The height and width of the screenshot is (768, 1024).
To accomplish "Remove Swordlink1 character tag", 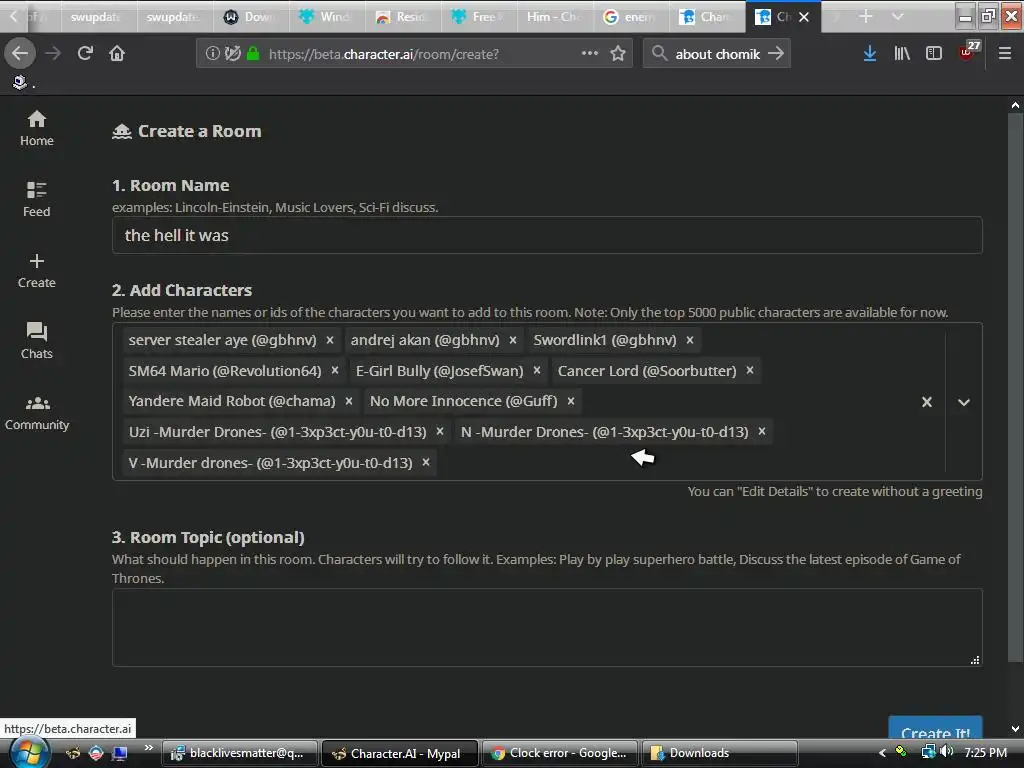I will pyautogui.click(x=690, y=340).
